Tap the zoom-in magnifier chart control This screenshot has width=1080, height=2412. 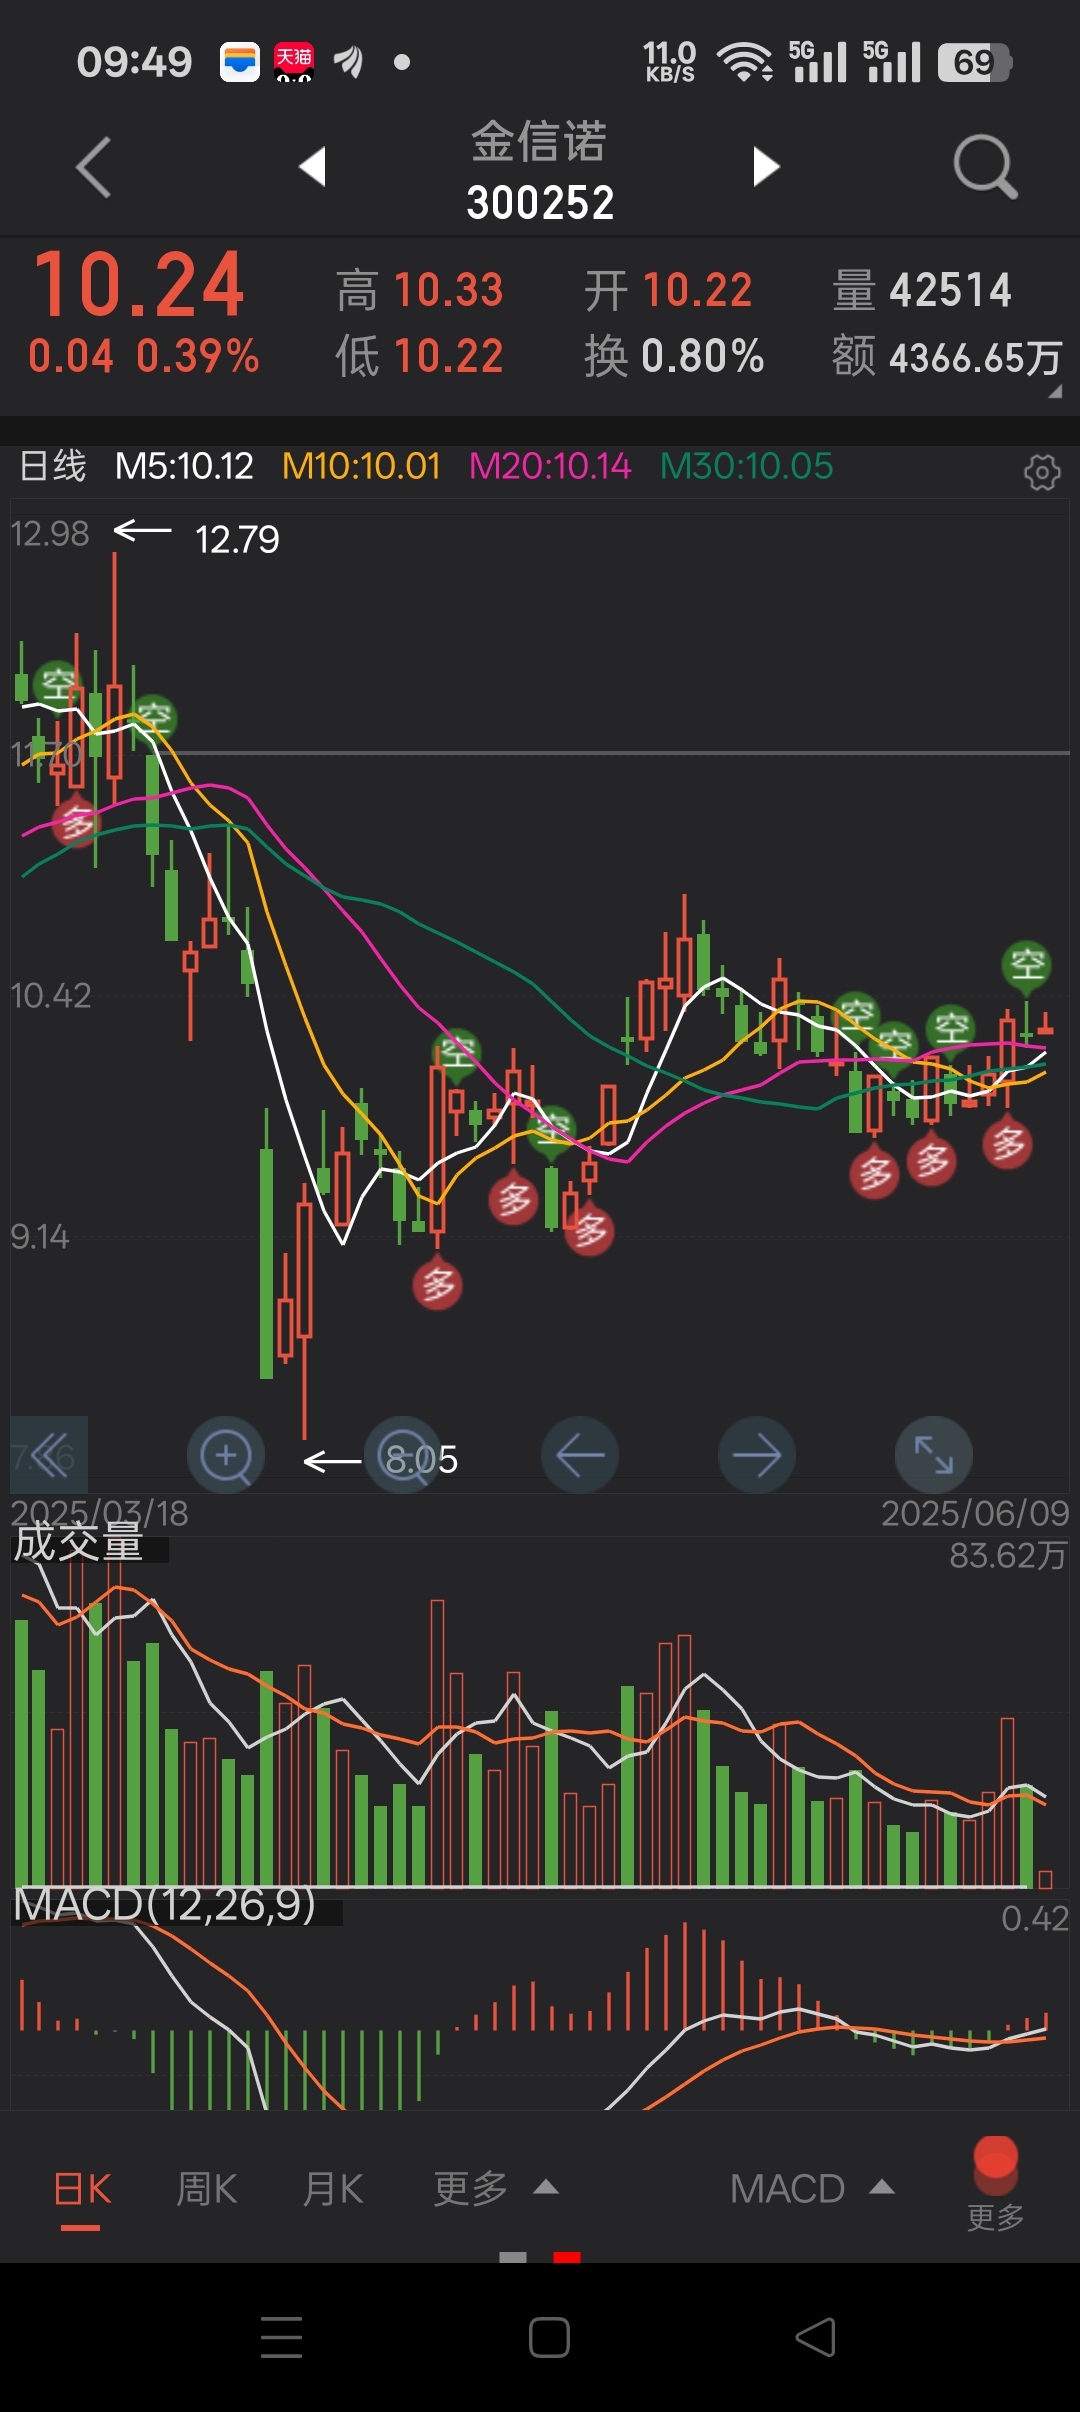[226, 1455]
